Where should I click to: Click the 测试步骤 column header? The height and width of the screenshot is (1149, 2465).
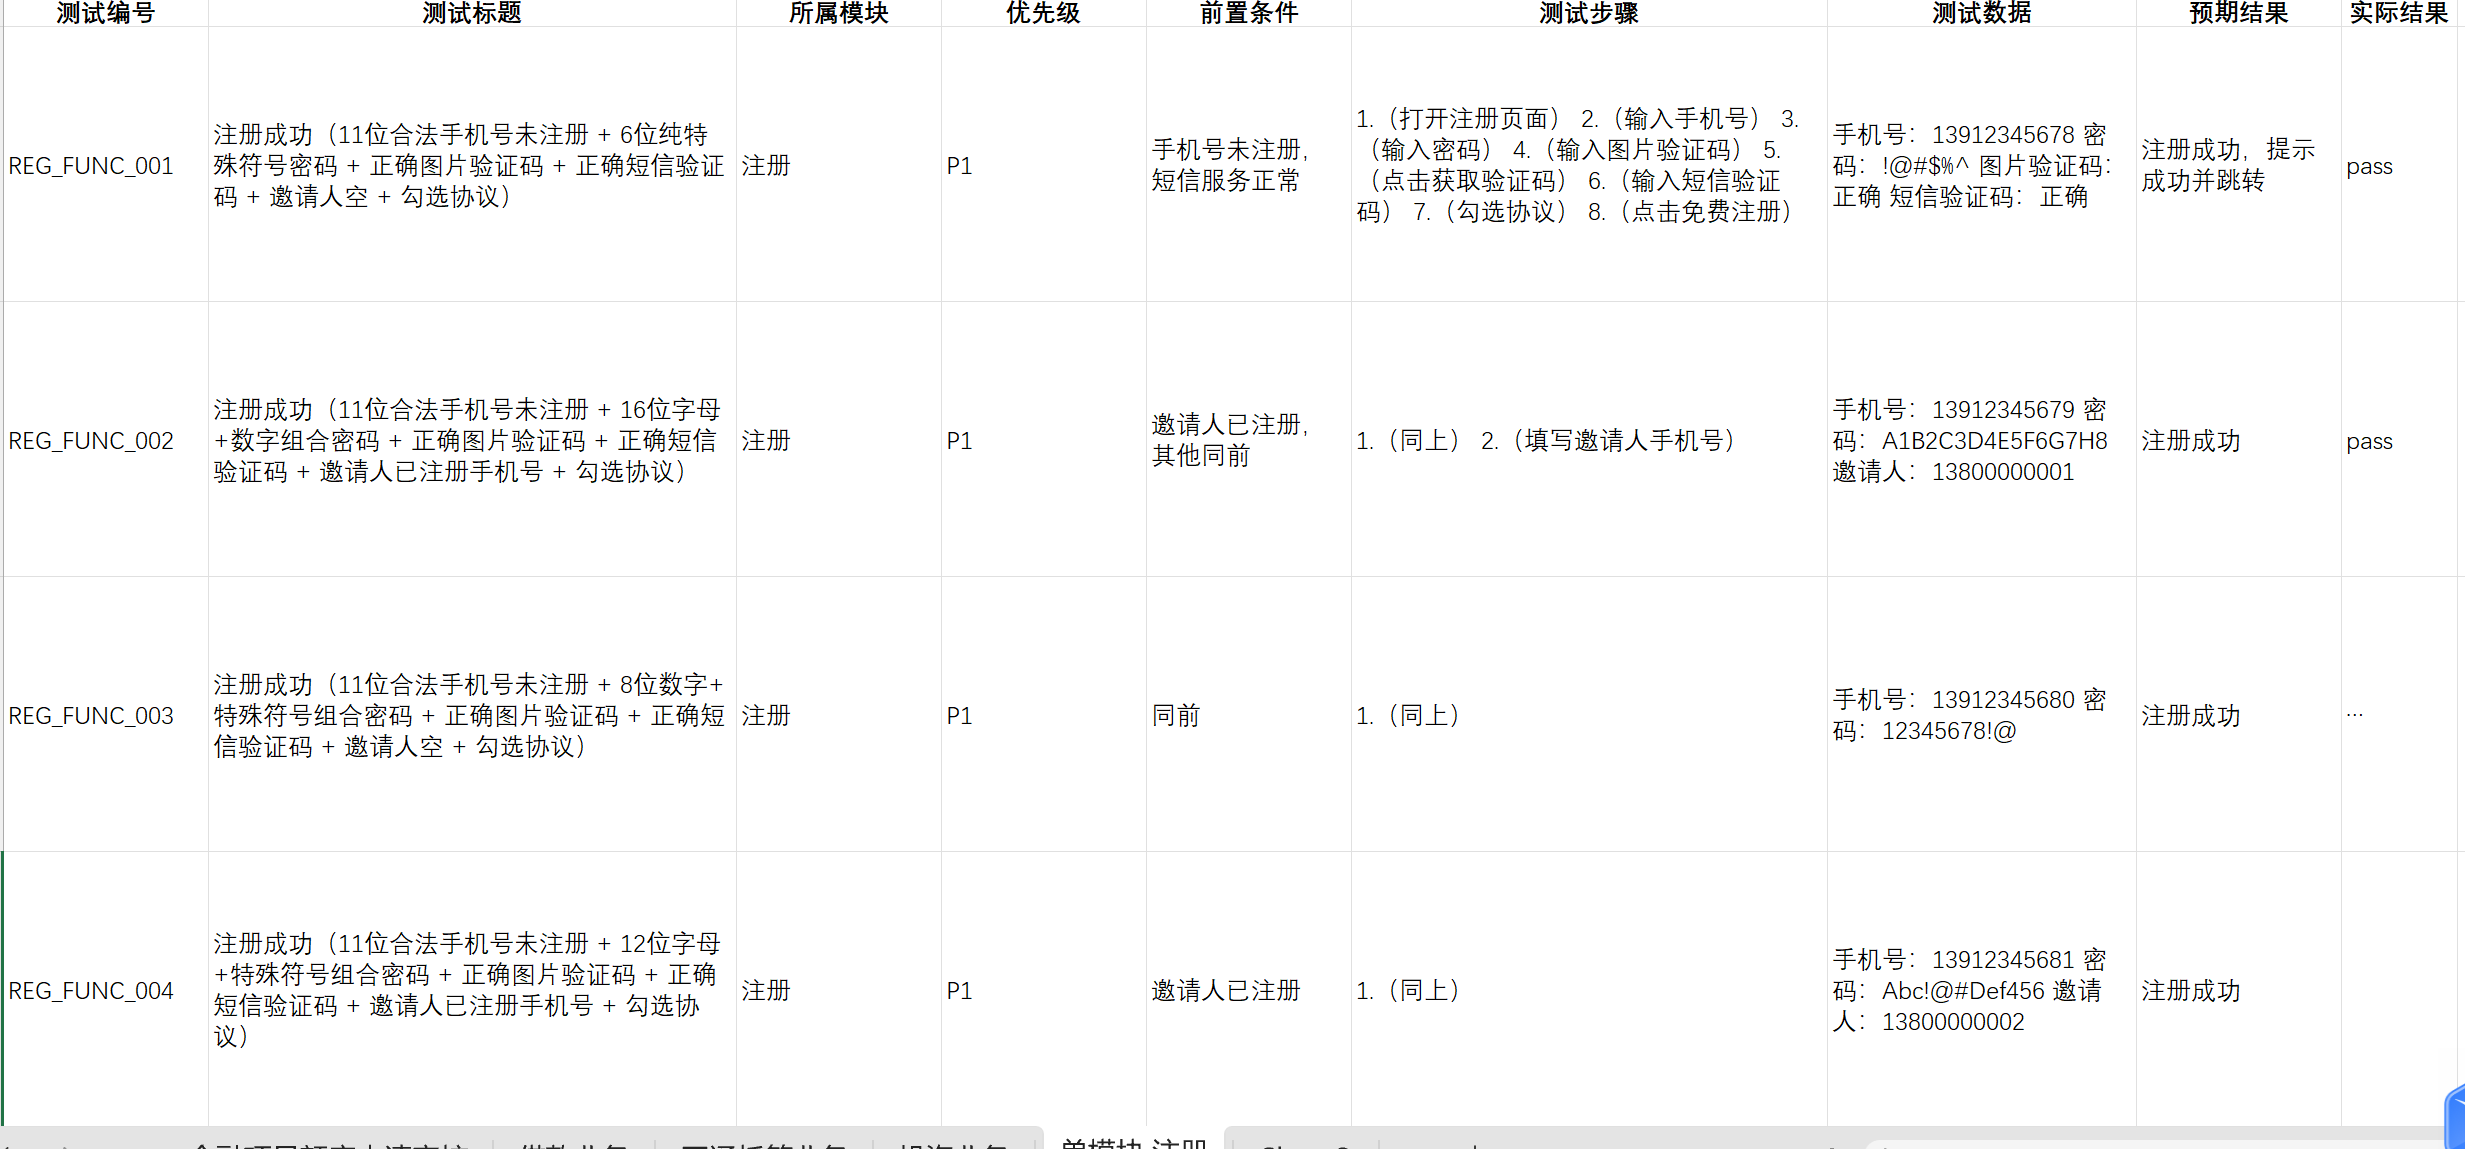pyautogui.click(x=1588, y=13)
